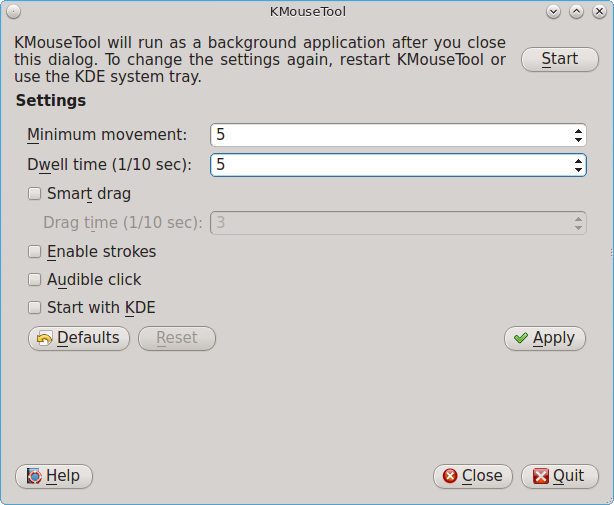Viewport: 614px width, 505px height.
Task: Apply settings using the green checkmark icon
Action: 521,338
